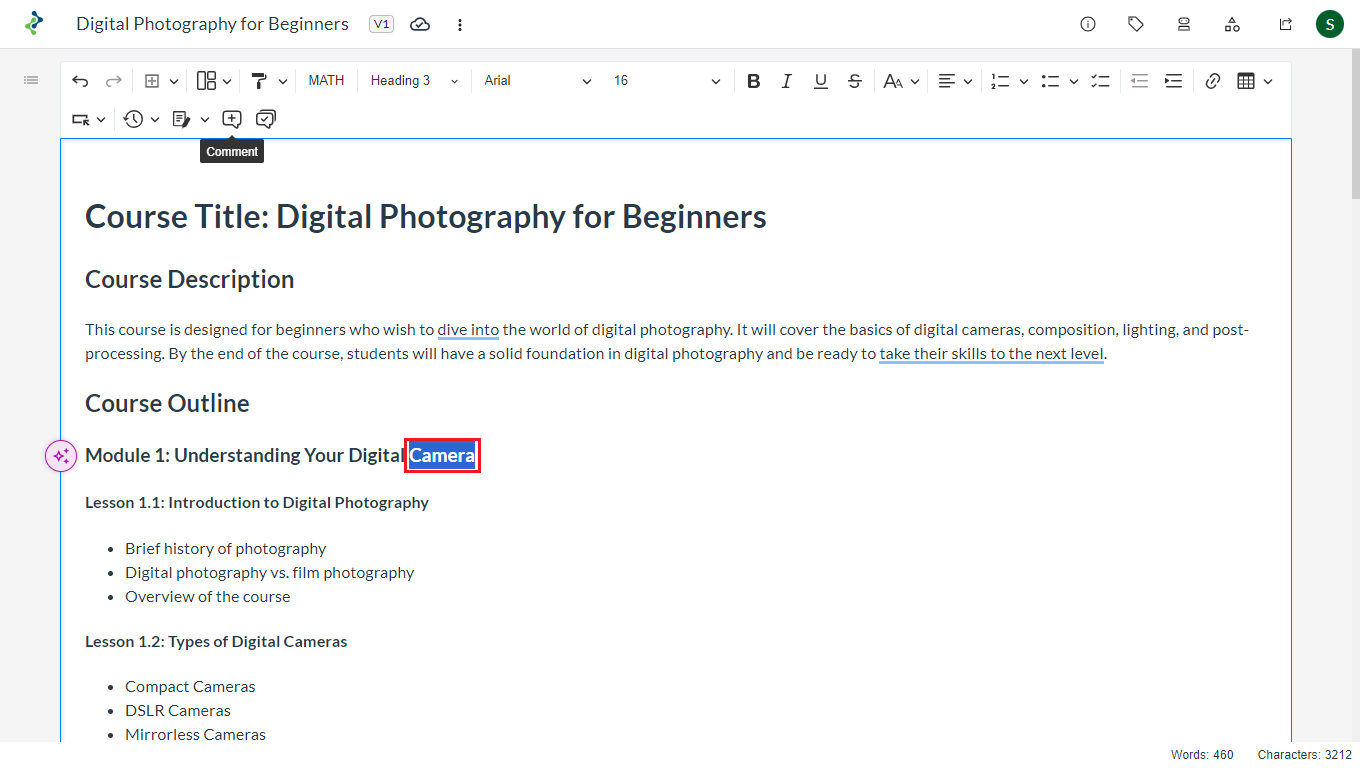Toggle underline formatting
This screenshot has height=768, width=1360.
820,81
